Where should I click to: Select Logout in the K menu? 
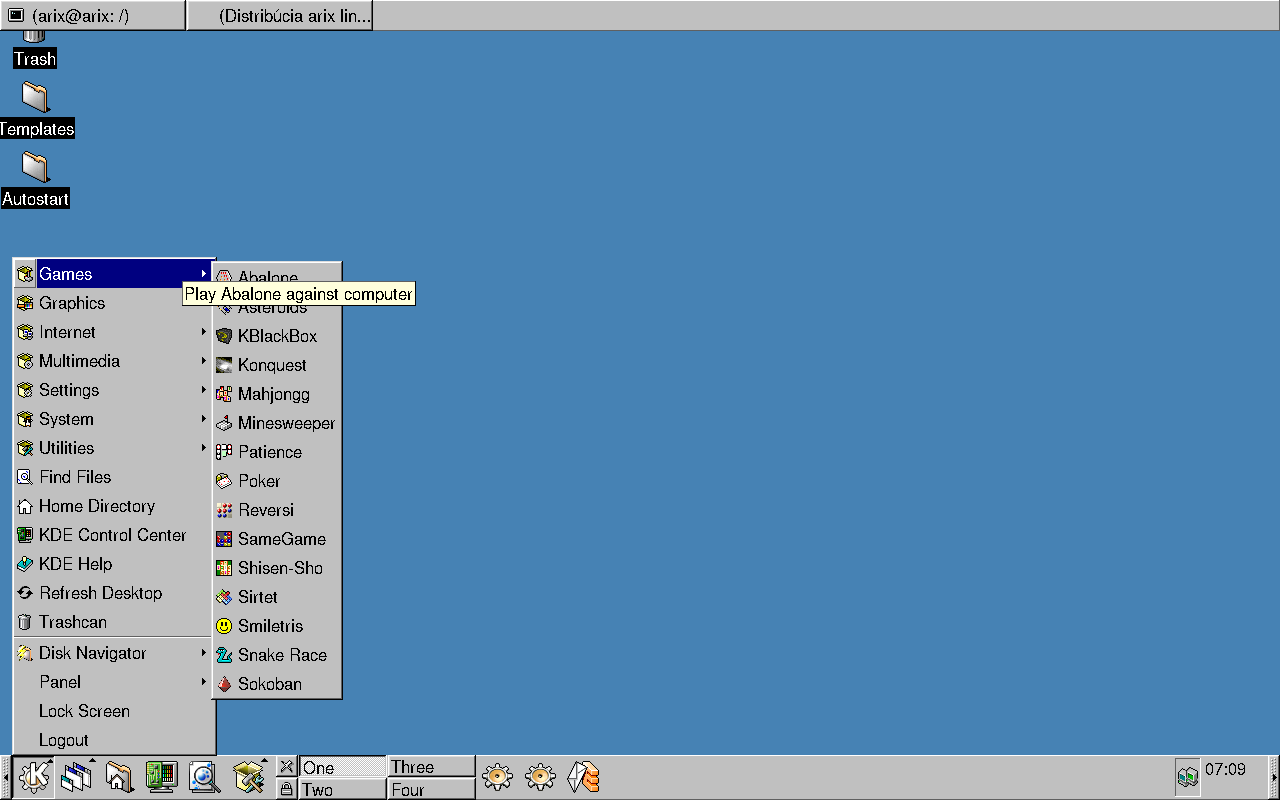114,740
